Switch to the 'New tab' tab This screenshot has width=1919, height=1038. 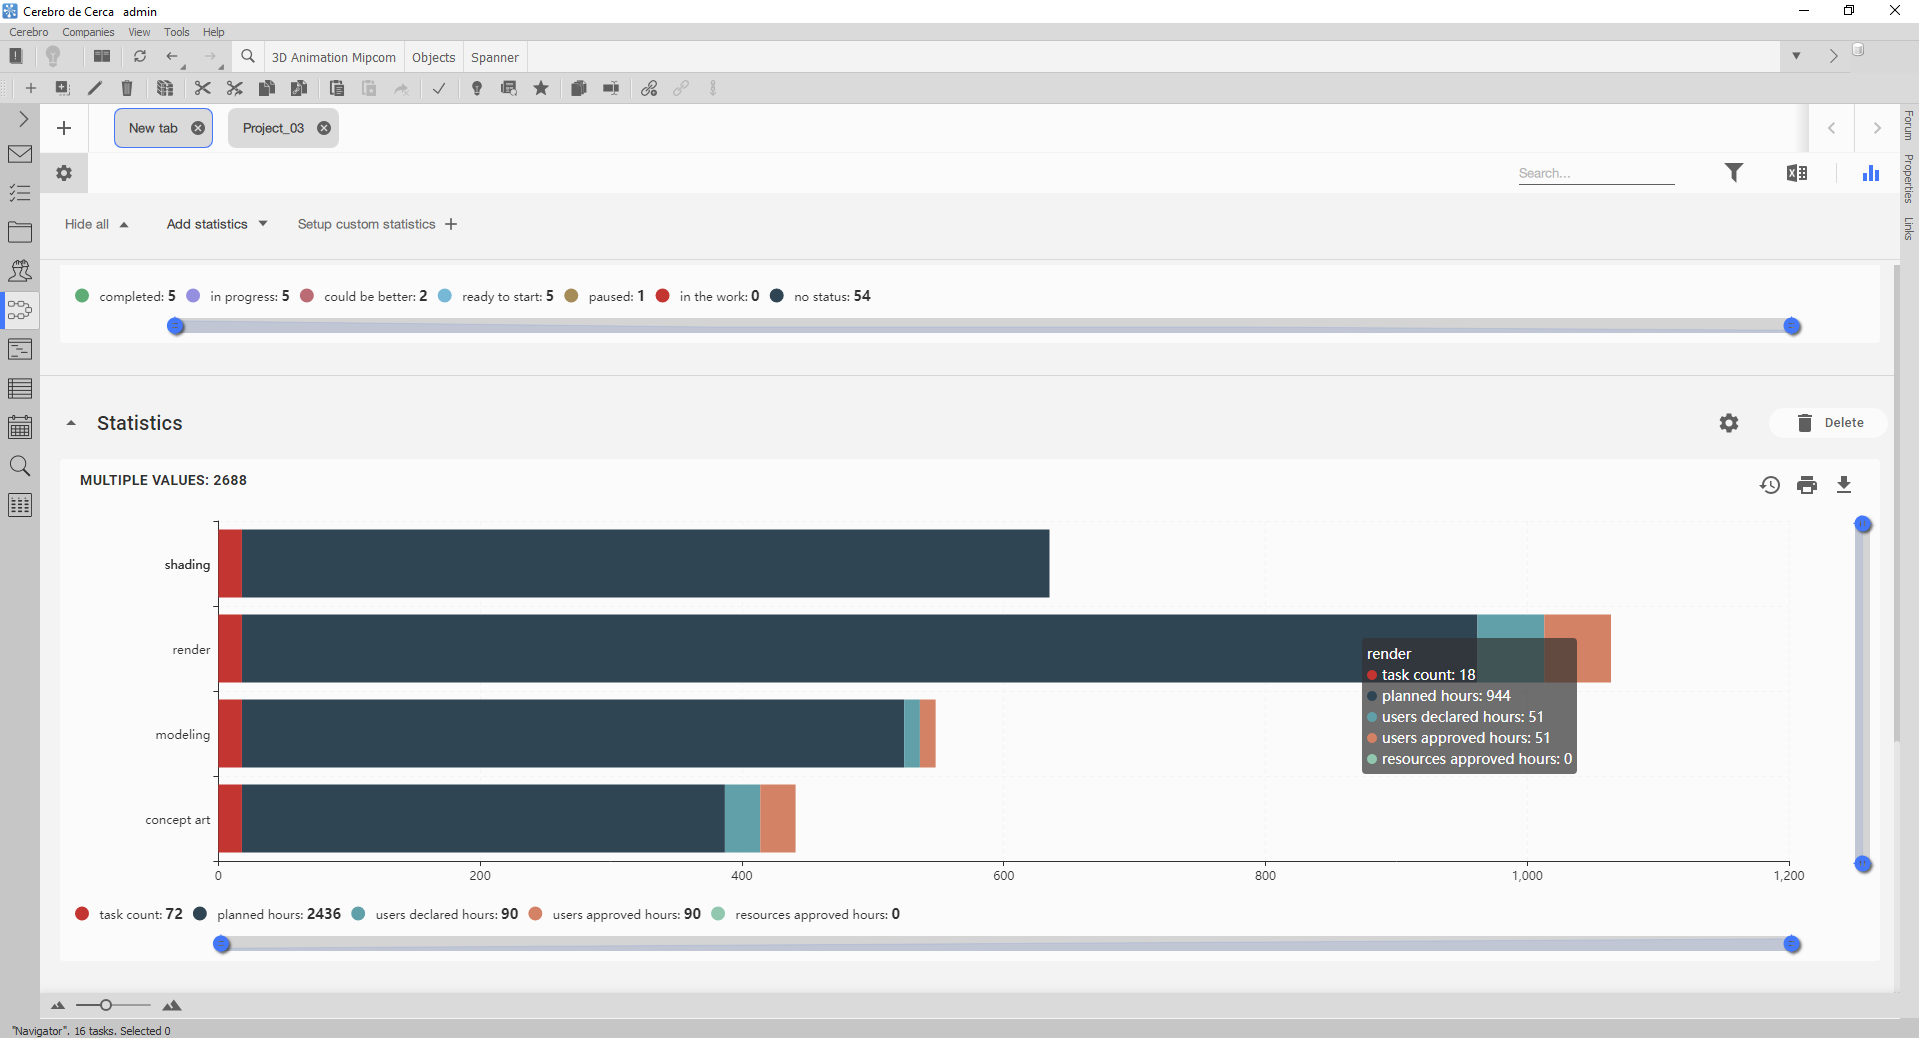[163, 128]
